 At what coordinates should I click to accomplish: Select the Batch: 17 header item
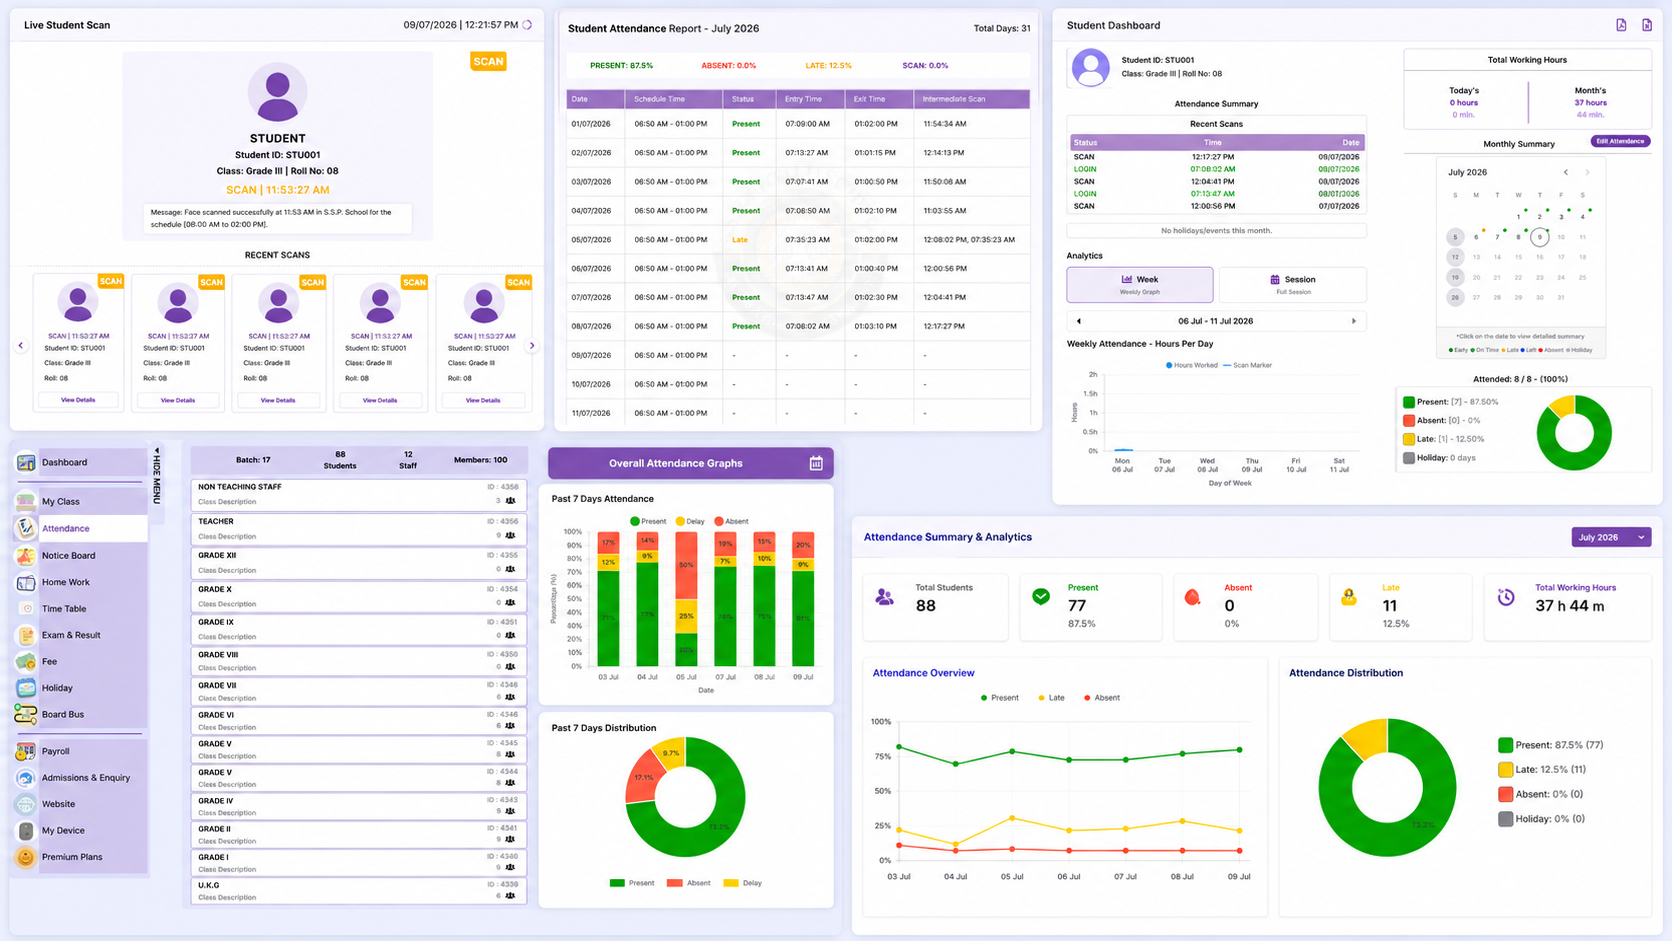tap(253, 460)
